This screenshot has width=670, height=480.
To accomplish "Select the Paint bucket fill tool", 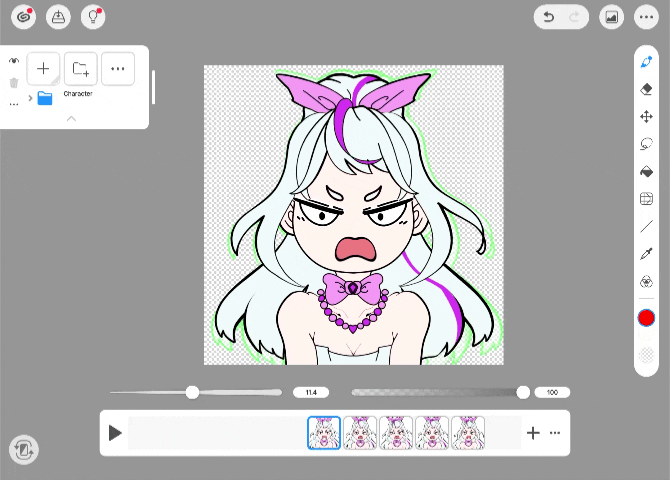I will pos(646,171).
